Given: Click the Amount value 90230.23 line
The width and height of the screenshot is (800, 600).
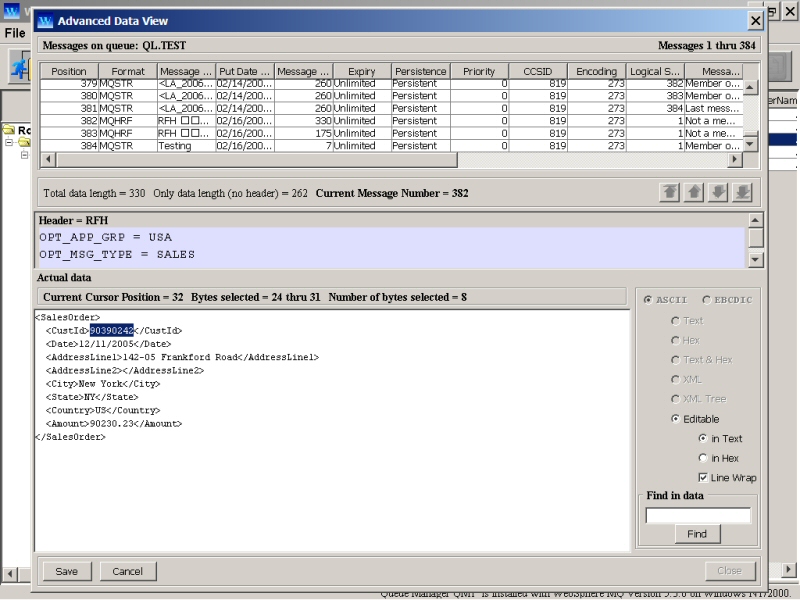Looking at the screenshot, I should [114, 423].
